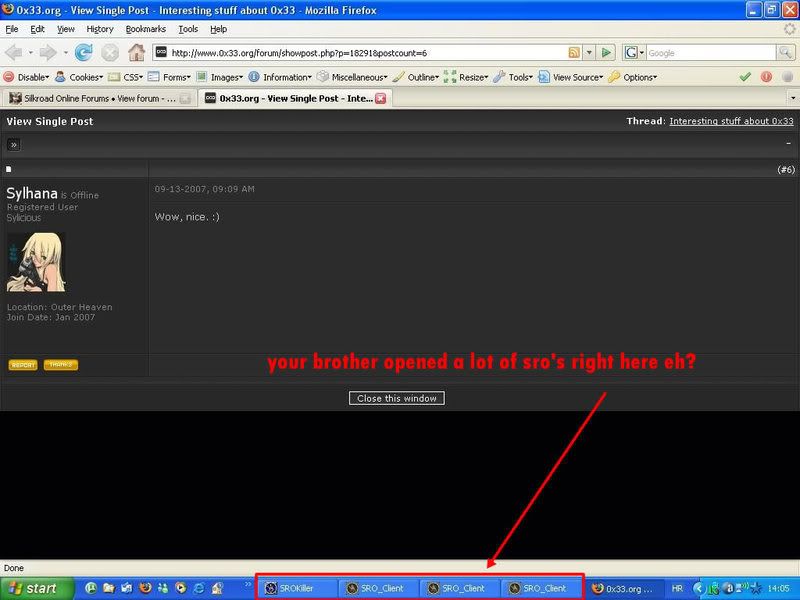800x600 pixels.
Task: Click the Google search input field
Action: pyautogui.click(x=711, y=53)
